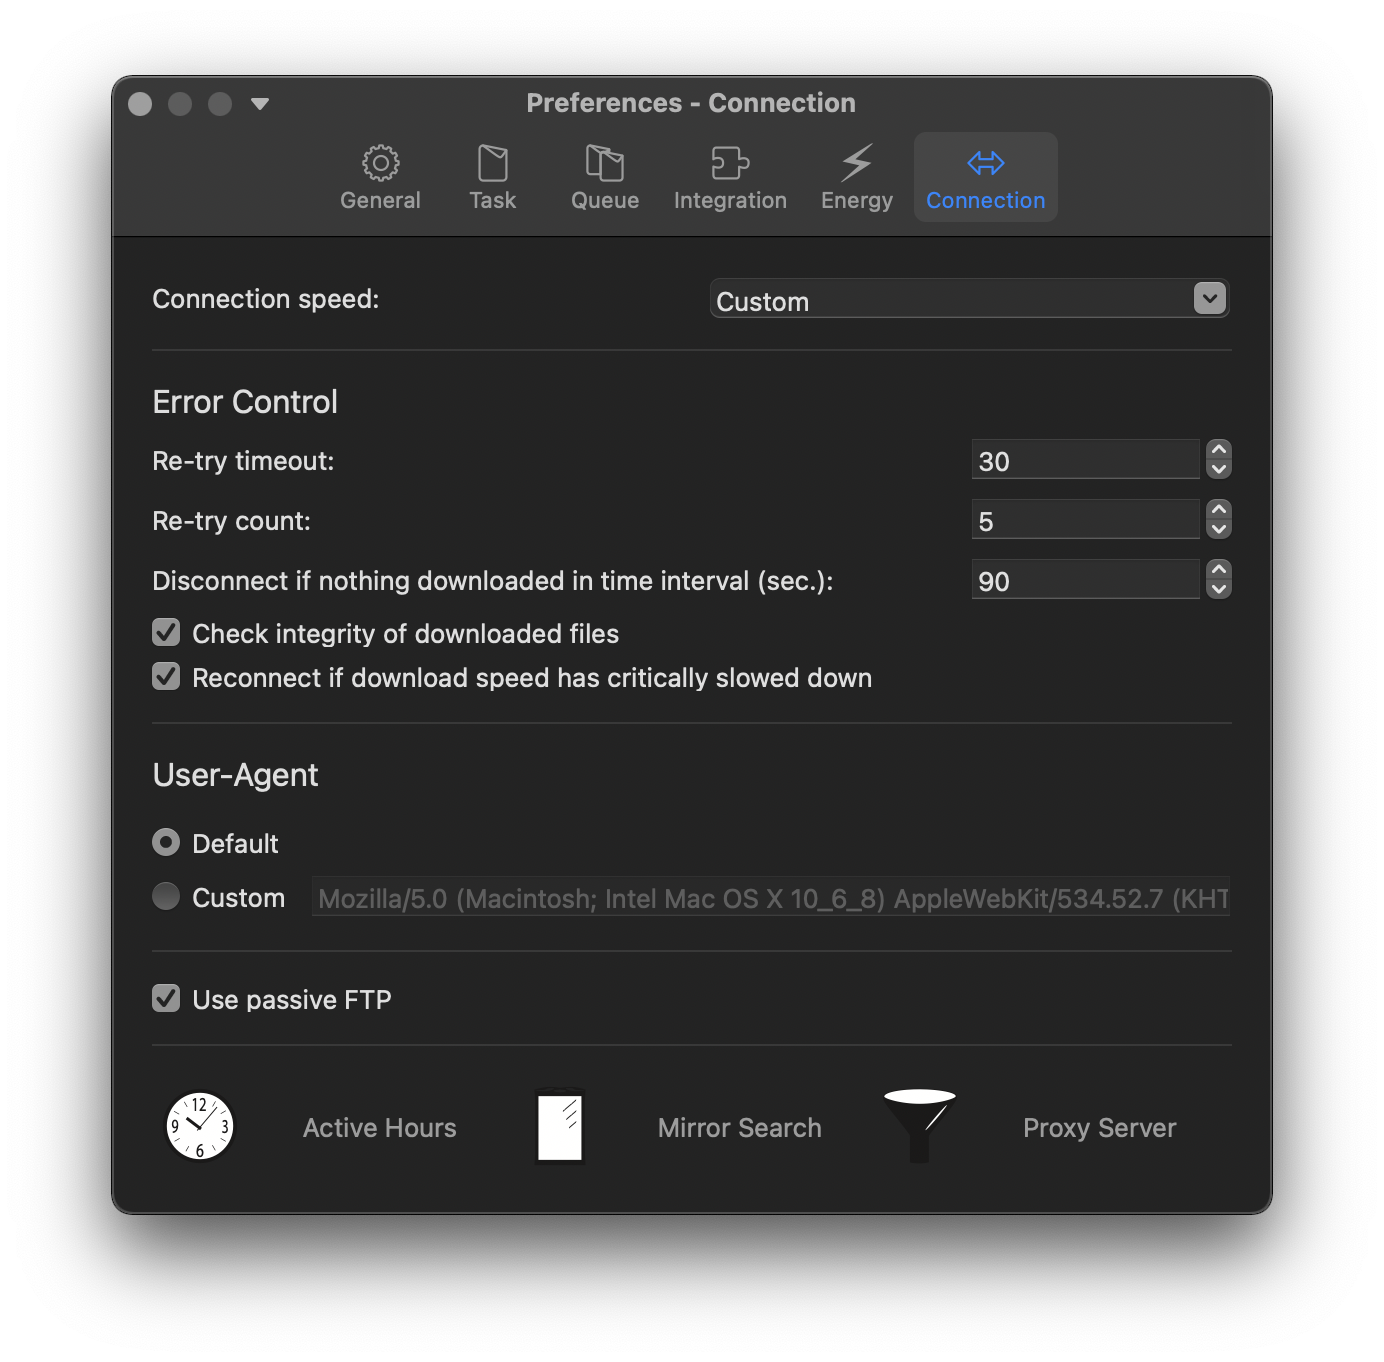Open Energy settings lightning icon
The height and width of the screenshot is (1362, 1384).
point(855,163)
